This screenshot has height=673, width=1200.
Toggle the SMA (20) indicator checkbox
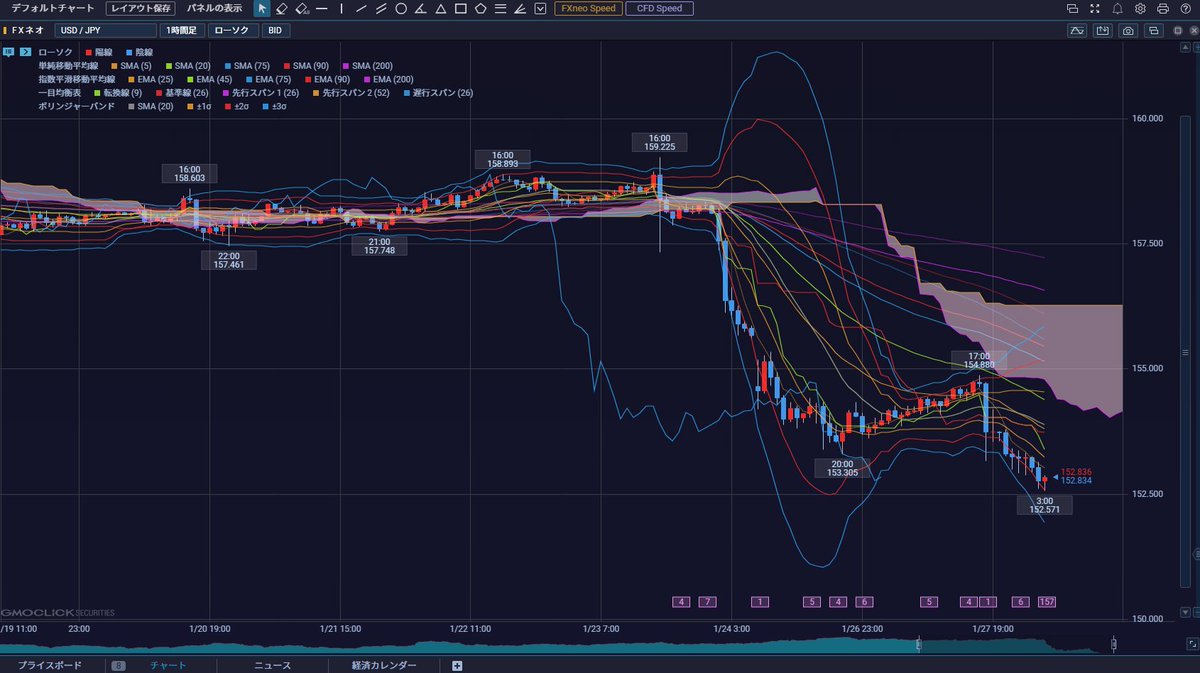(169, 66)
